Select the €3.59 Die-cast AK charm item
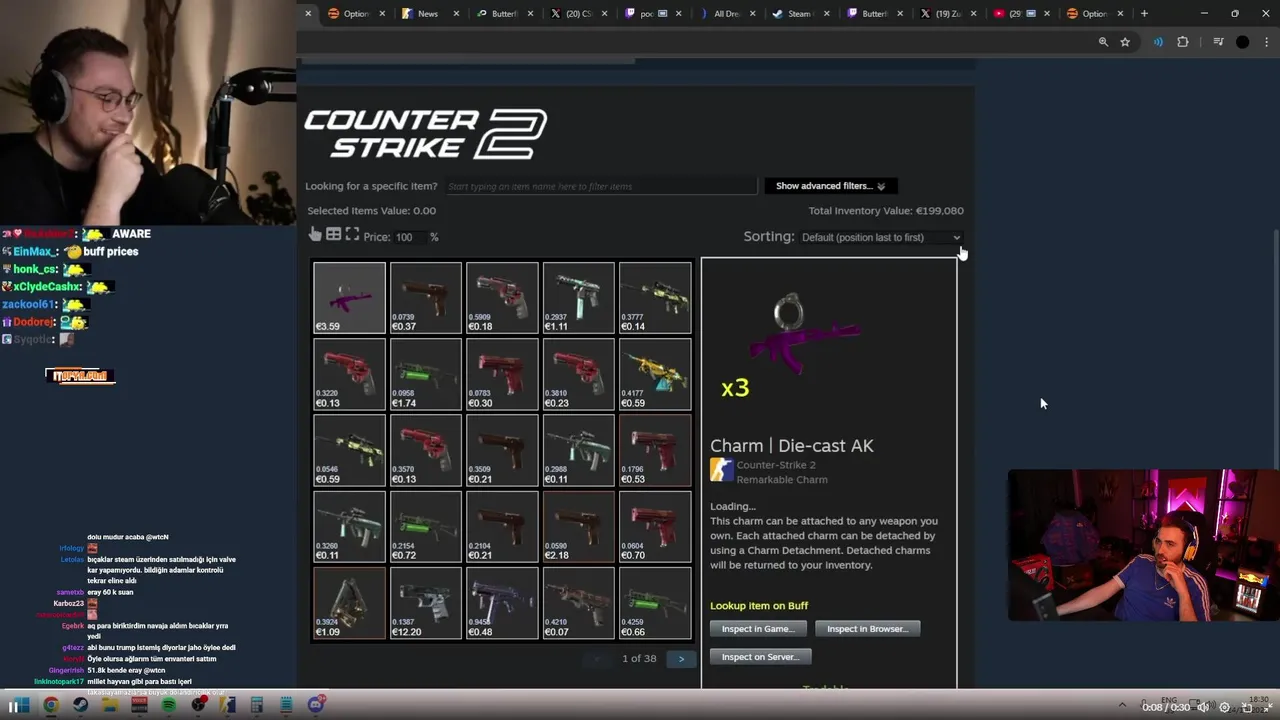The image size is (1280, 720). click(349, 298)
